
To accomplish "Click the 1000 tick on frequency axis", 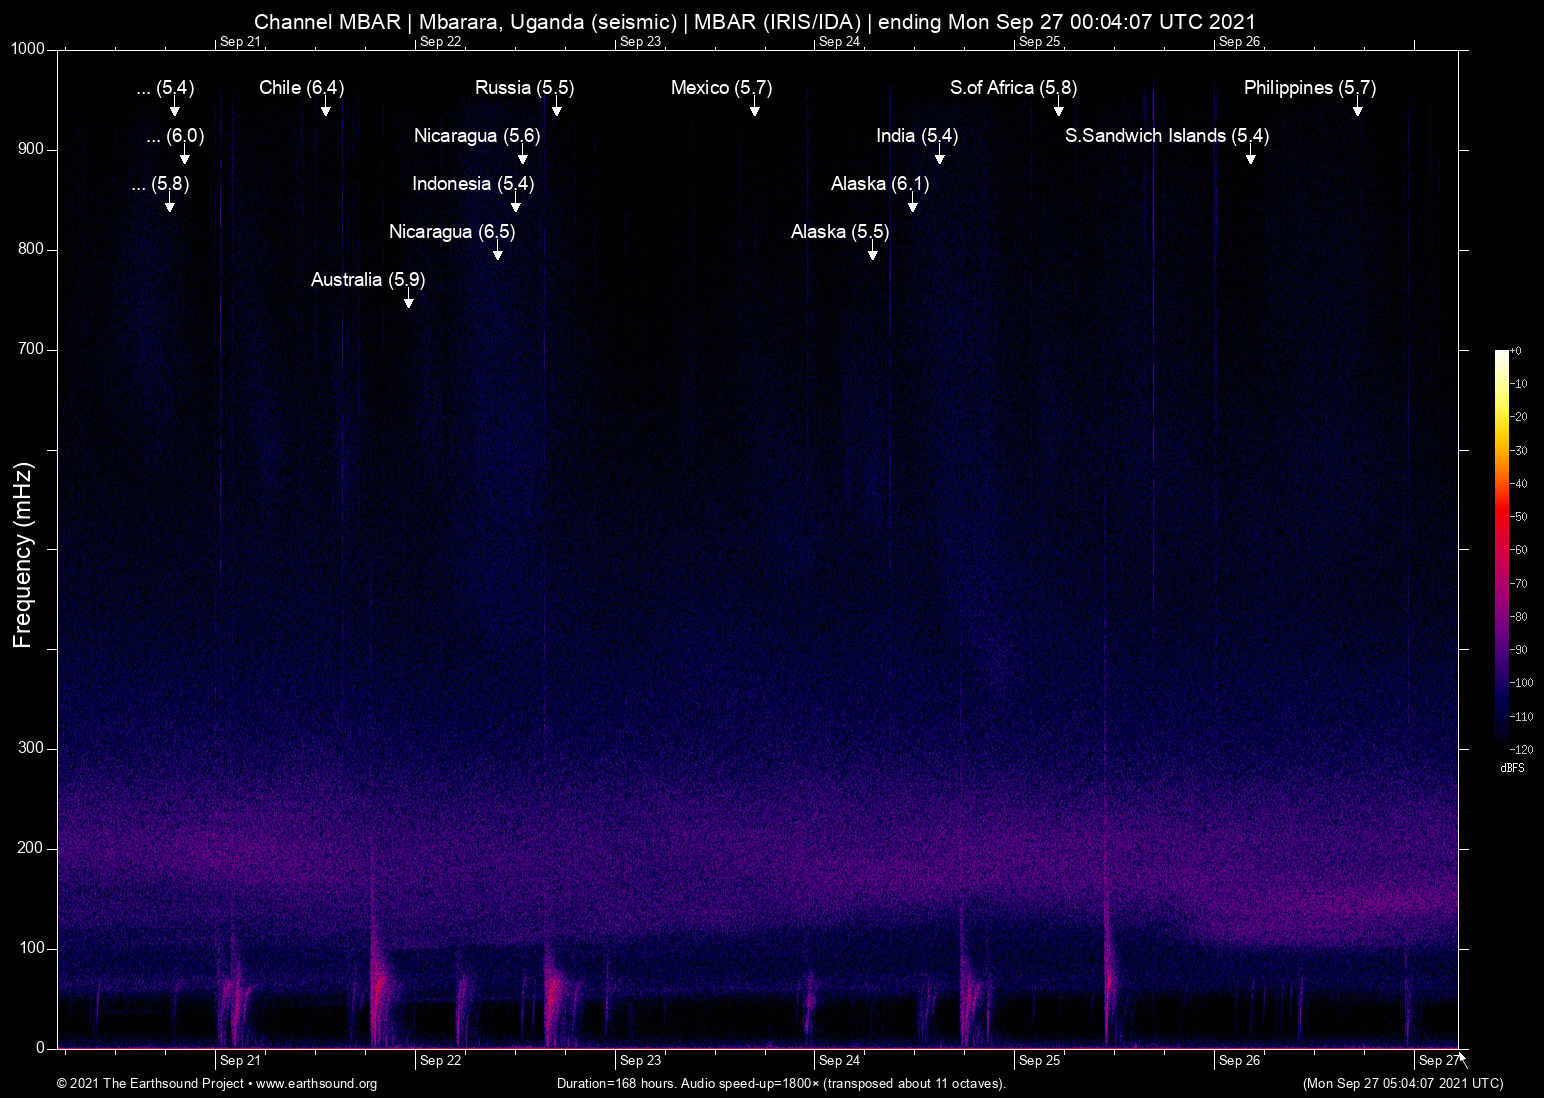I will (27, 49).
